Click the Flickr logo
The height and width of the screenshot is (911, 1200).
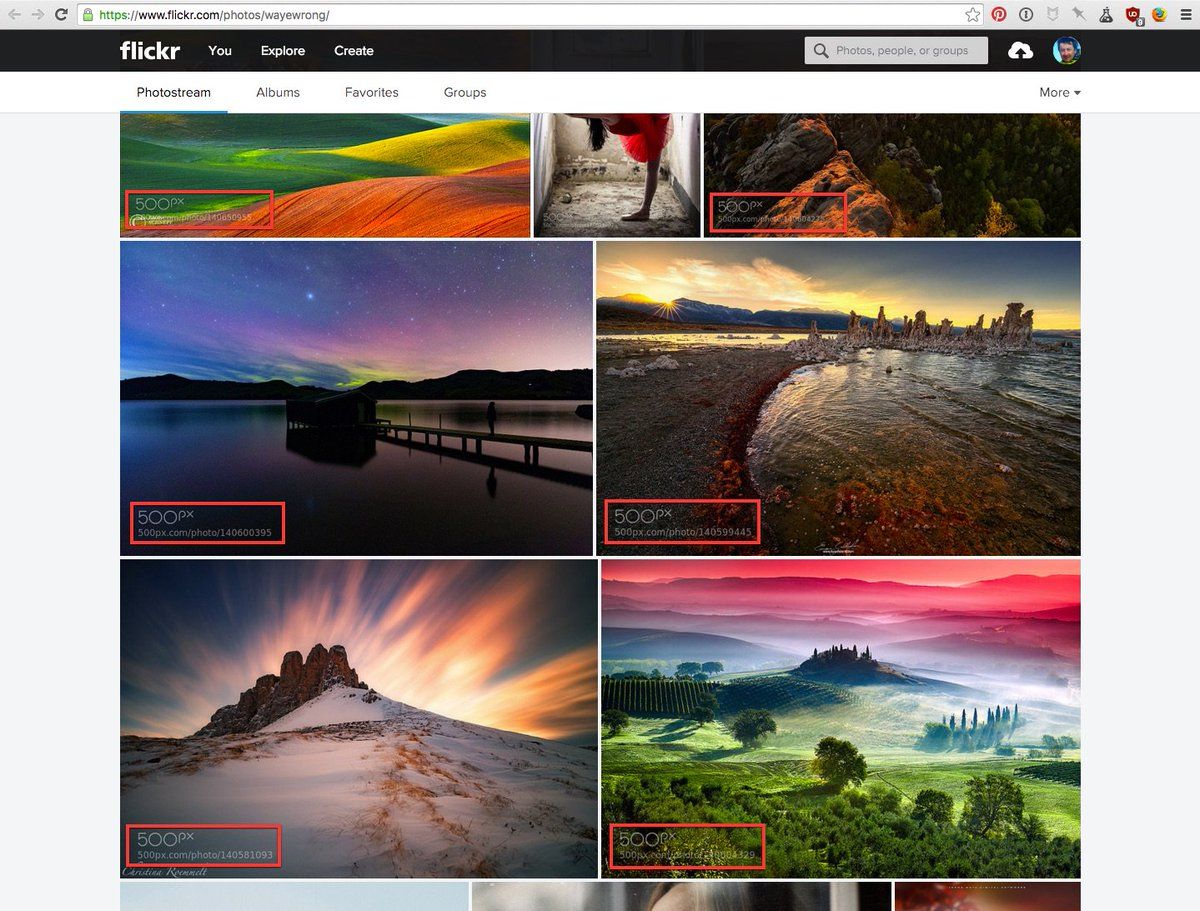tap(150, 51)
